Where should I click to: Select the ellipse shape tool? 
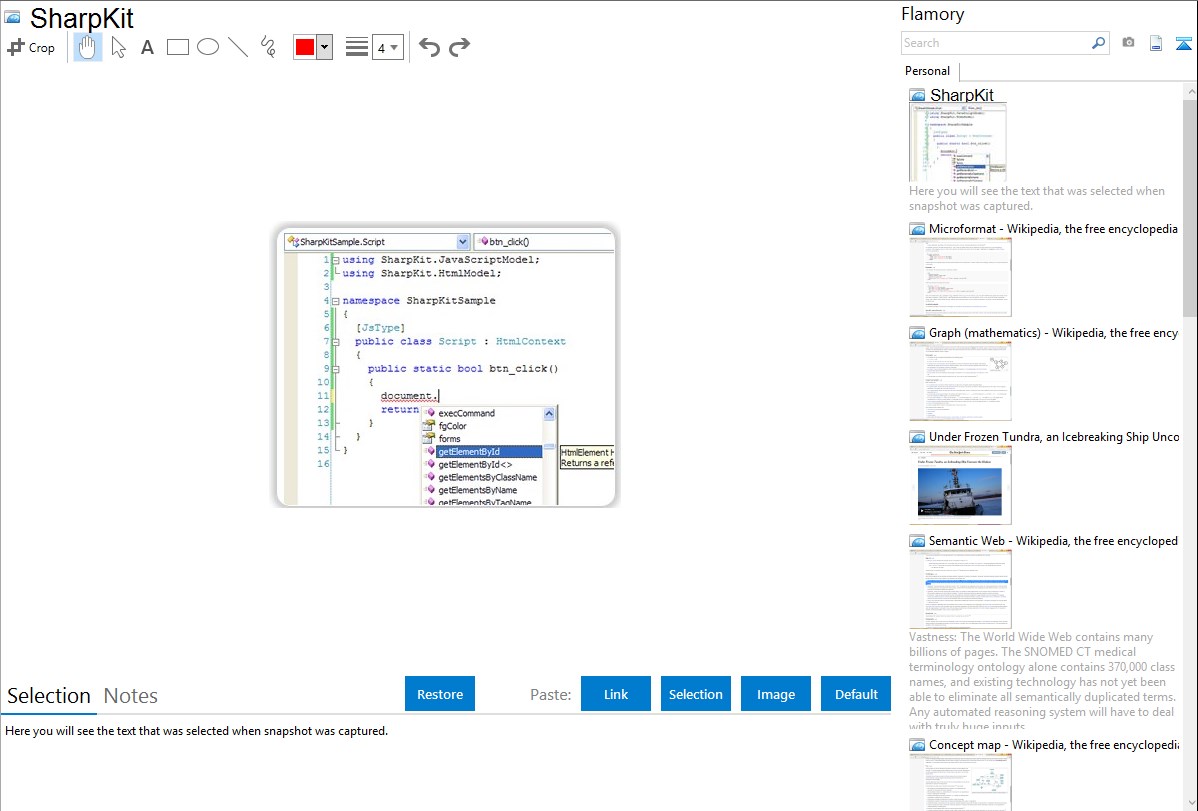pyautogui.click(x=208, y=47)
